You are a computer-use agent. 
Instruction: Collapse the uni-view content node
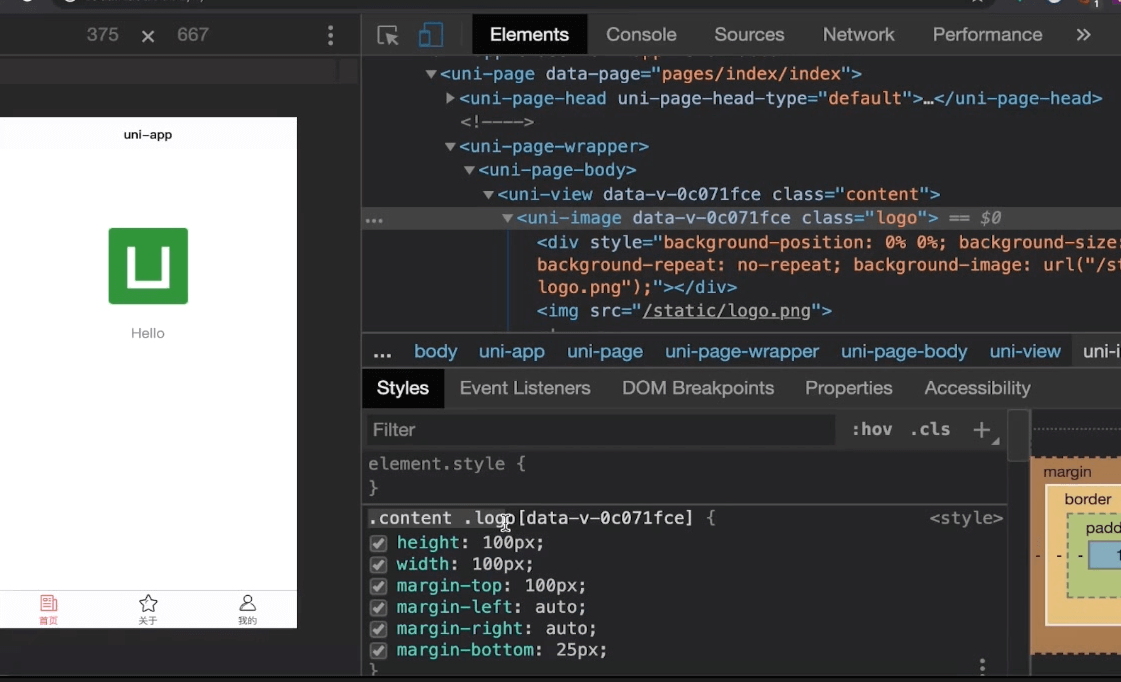click(488, 194)
